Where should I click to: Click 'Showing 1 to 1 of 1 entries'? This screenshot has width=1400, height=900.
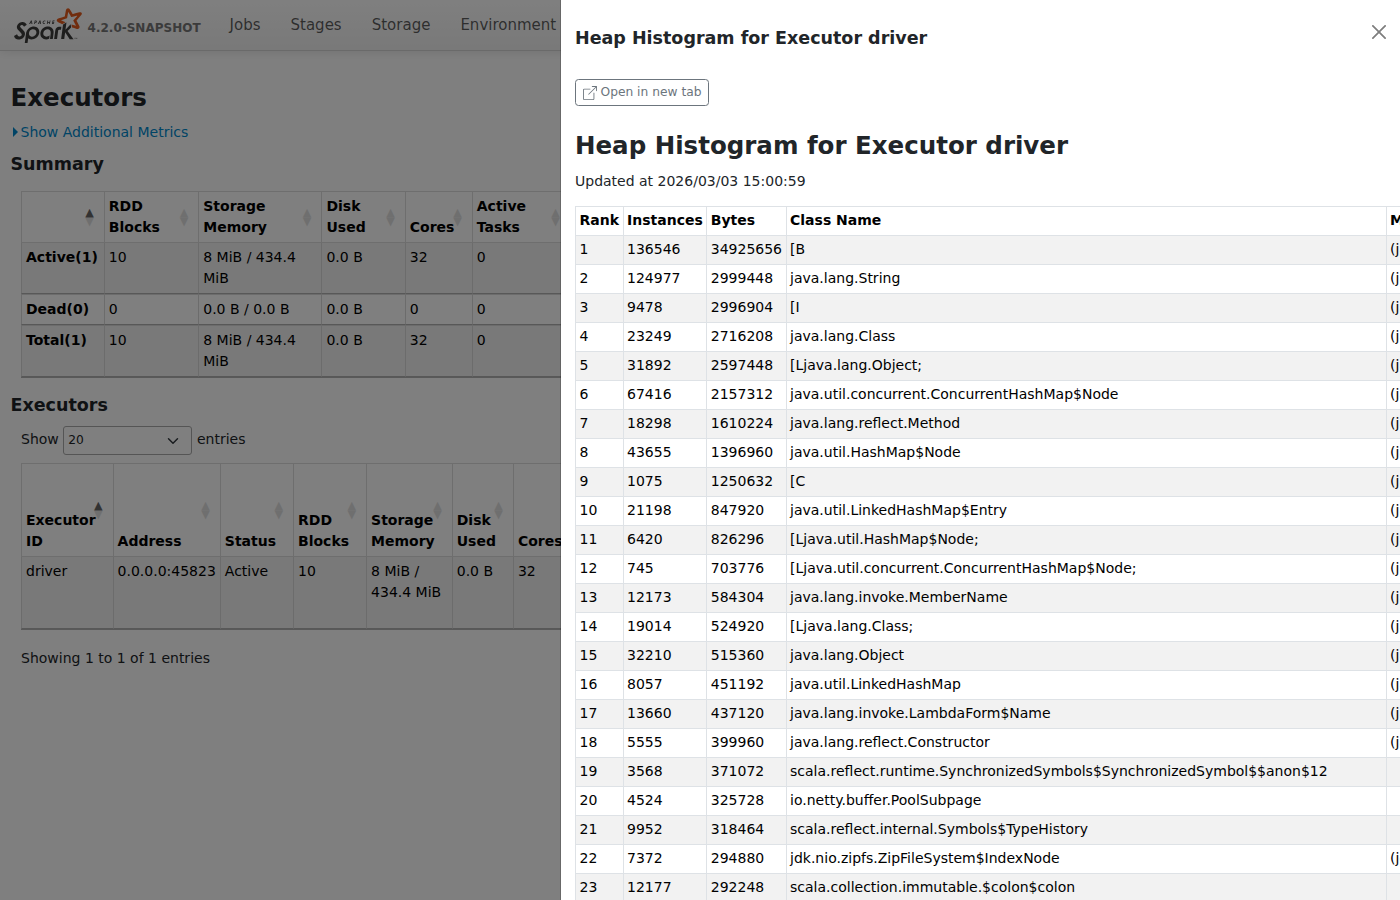click(x=116, y=658)
